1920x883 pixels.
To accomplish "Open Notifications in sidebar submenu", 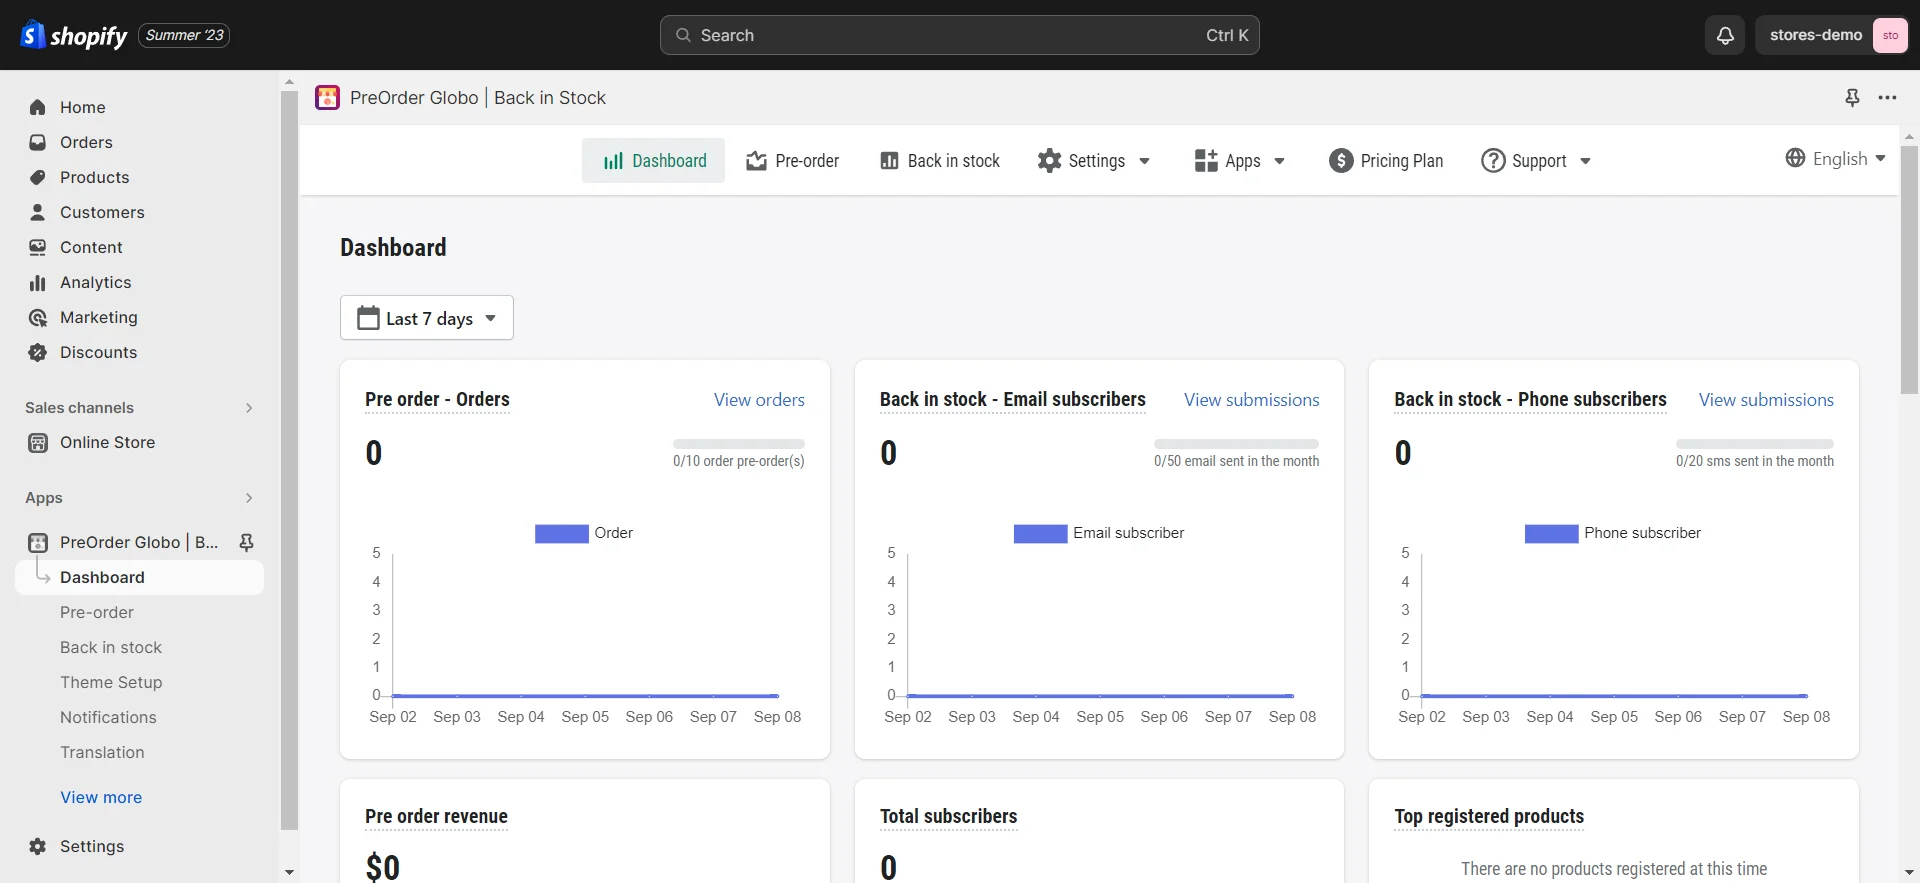I will click(x=108, y=717).
